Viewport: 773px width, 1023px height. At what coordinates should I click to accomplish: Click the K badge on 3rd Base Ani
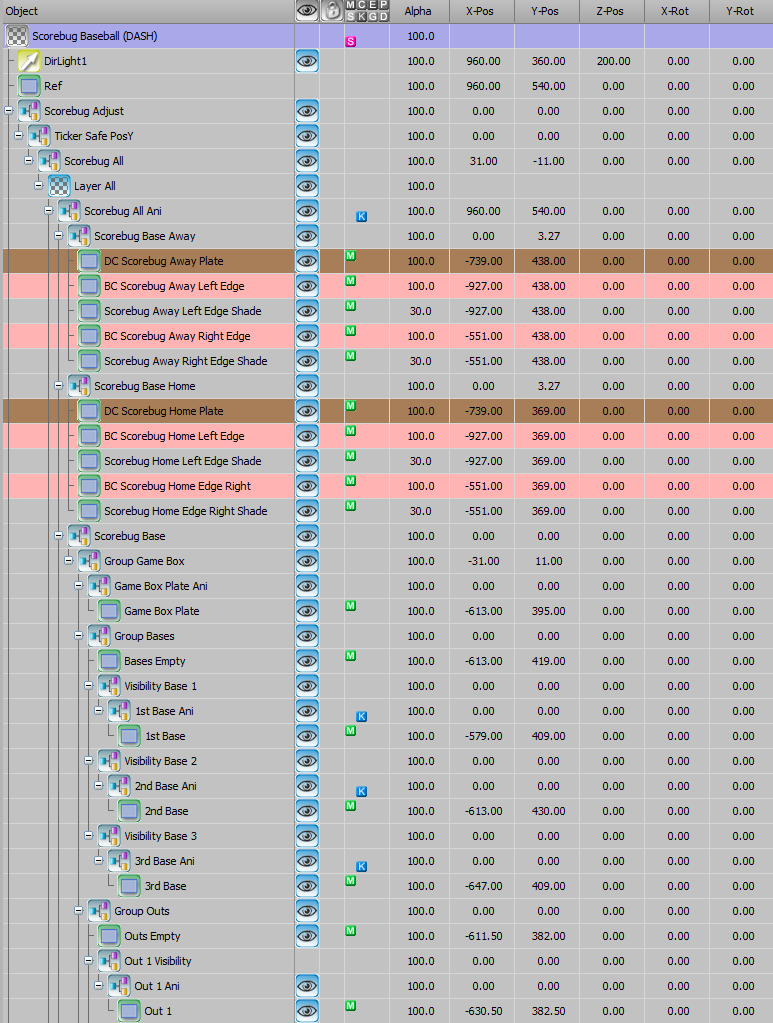(x=361, y=866)
